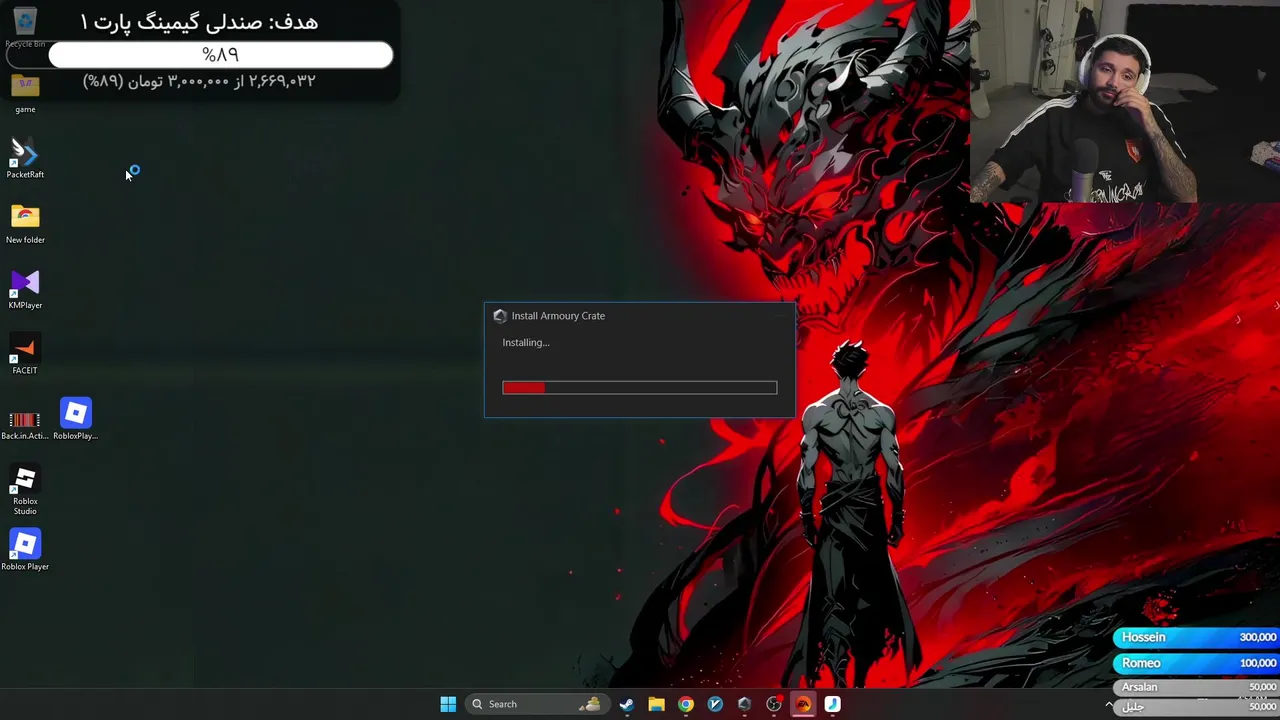Click the Armoury Crate install progress bar
1280x720 pixels.
(x=639, y=387)
